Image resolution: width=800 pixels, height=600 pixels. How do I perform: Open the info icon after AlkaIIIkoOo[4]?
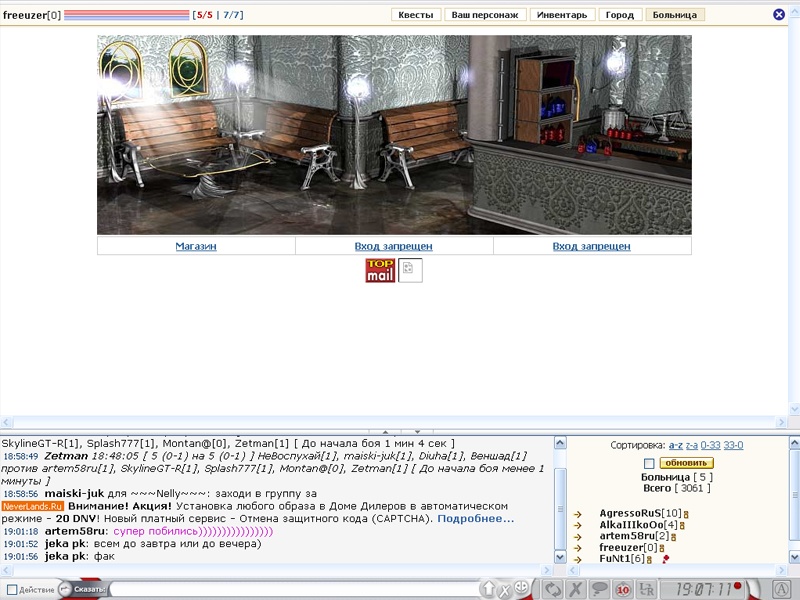tap(682, 526)
